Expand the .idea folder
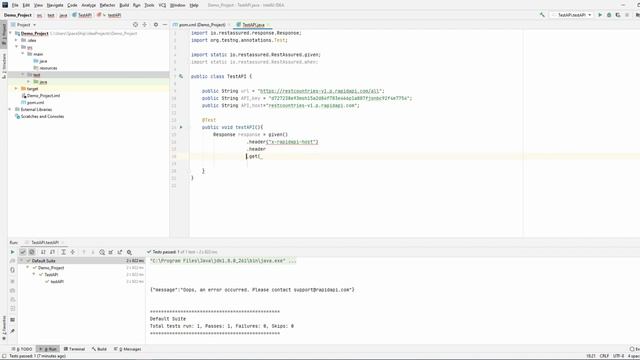The height and width of the screenshot is (360, 640). tap(16, 40)
